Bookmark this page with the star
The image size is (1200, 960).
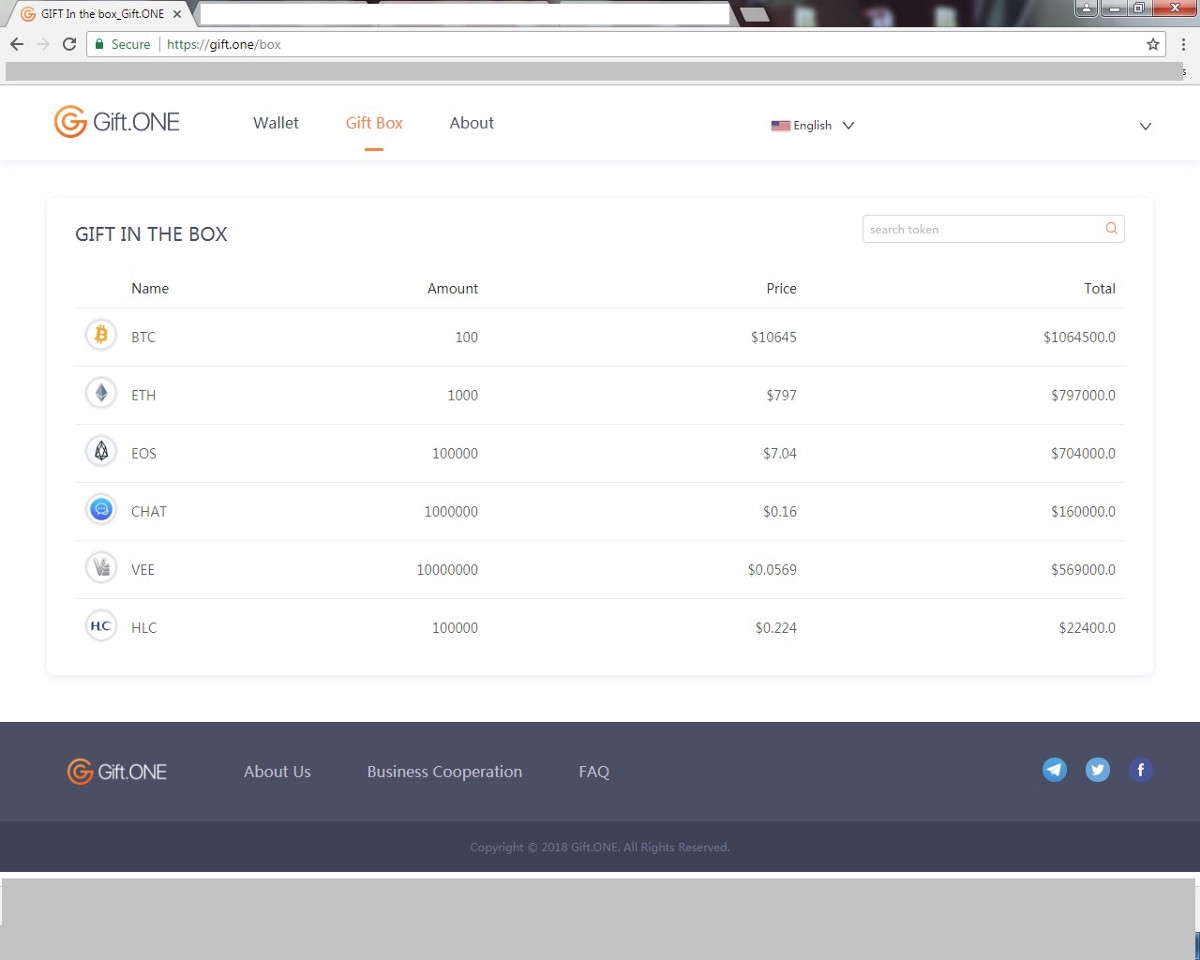(1153, 44)
